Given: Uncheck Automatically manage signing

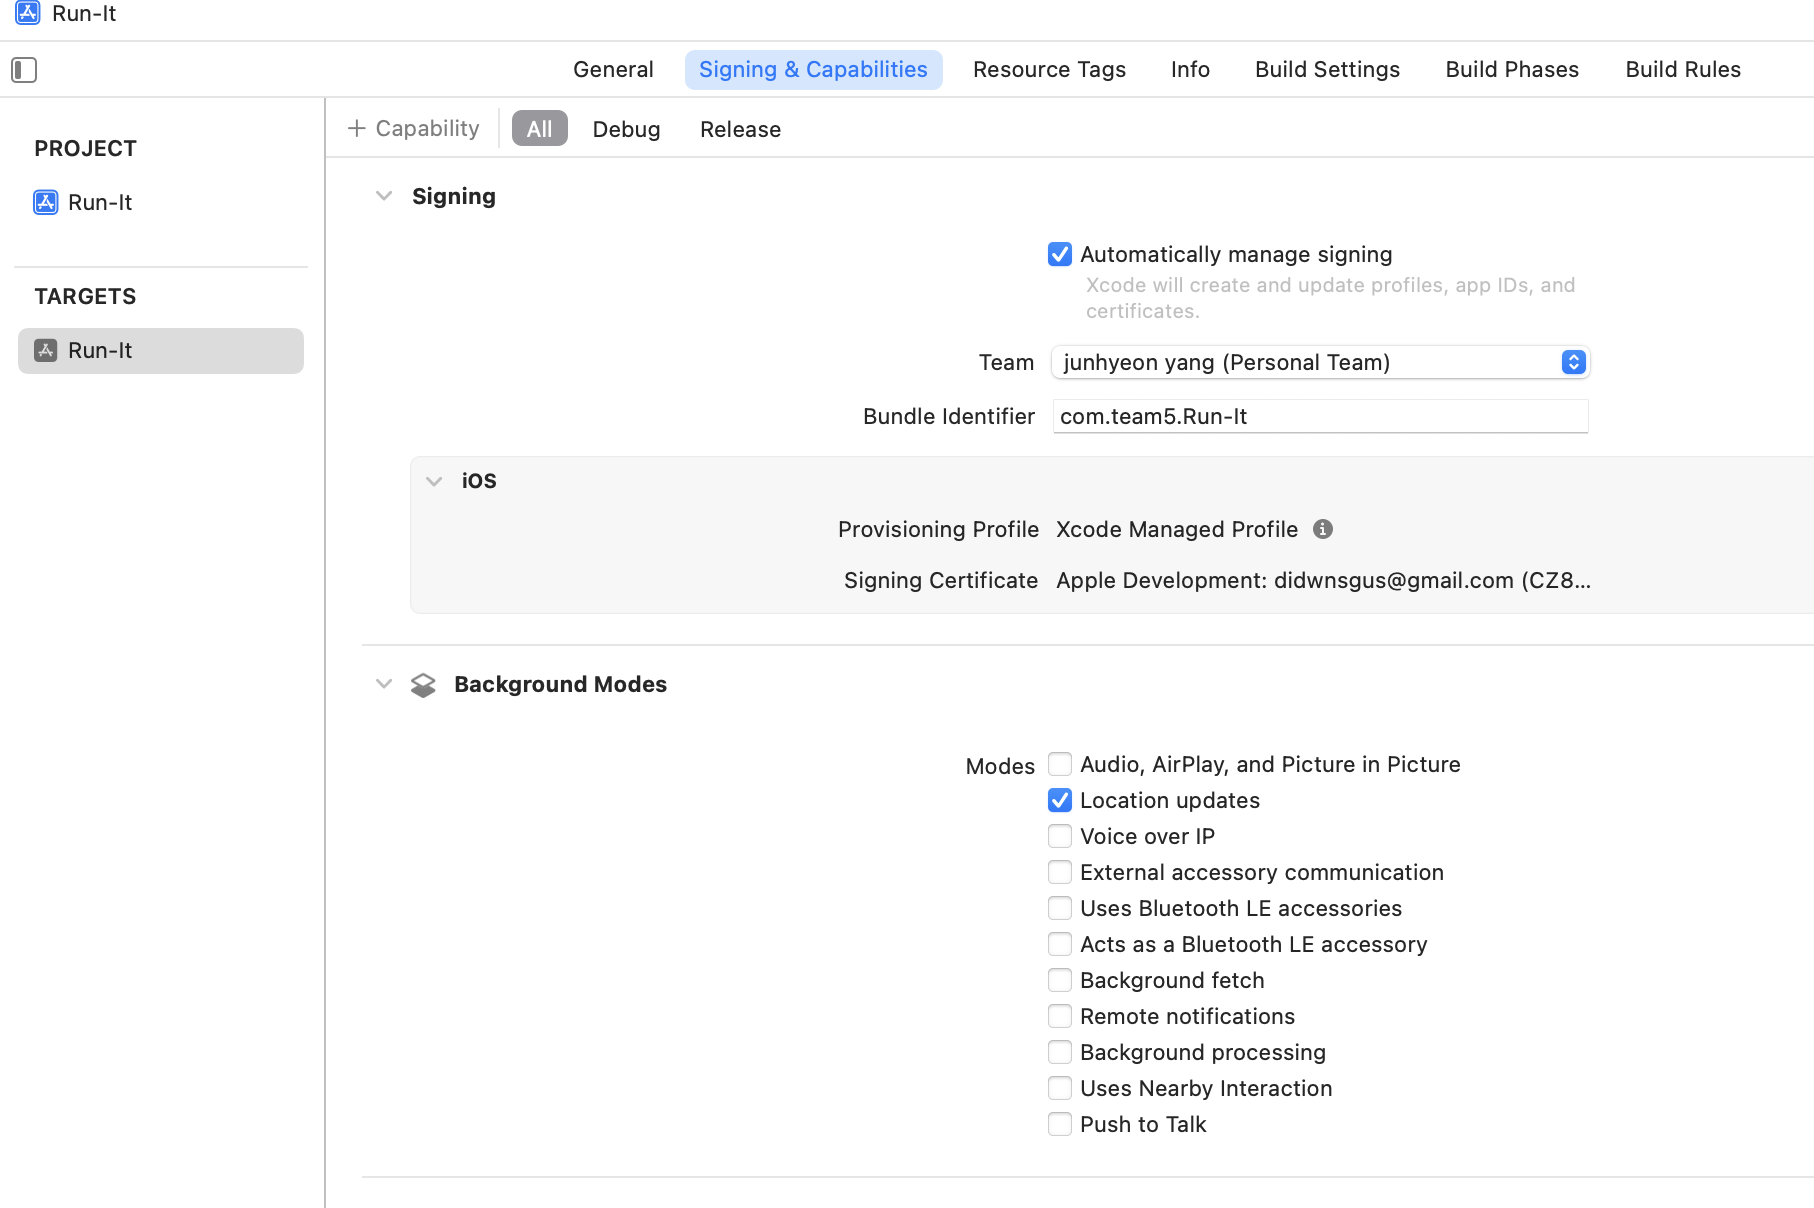Looking at the screenshot, I should 1060,255.
